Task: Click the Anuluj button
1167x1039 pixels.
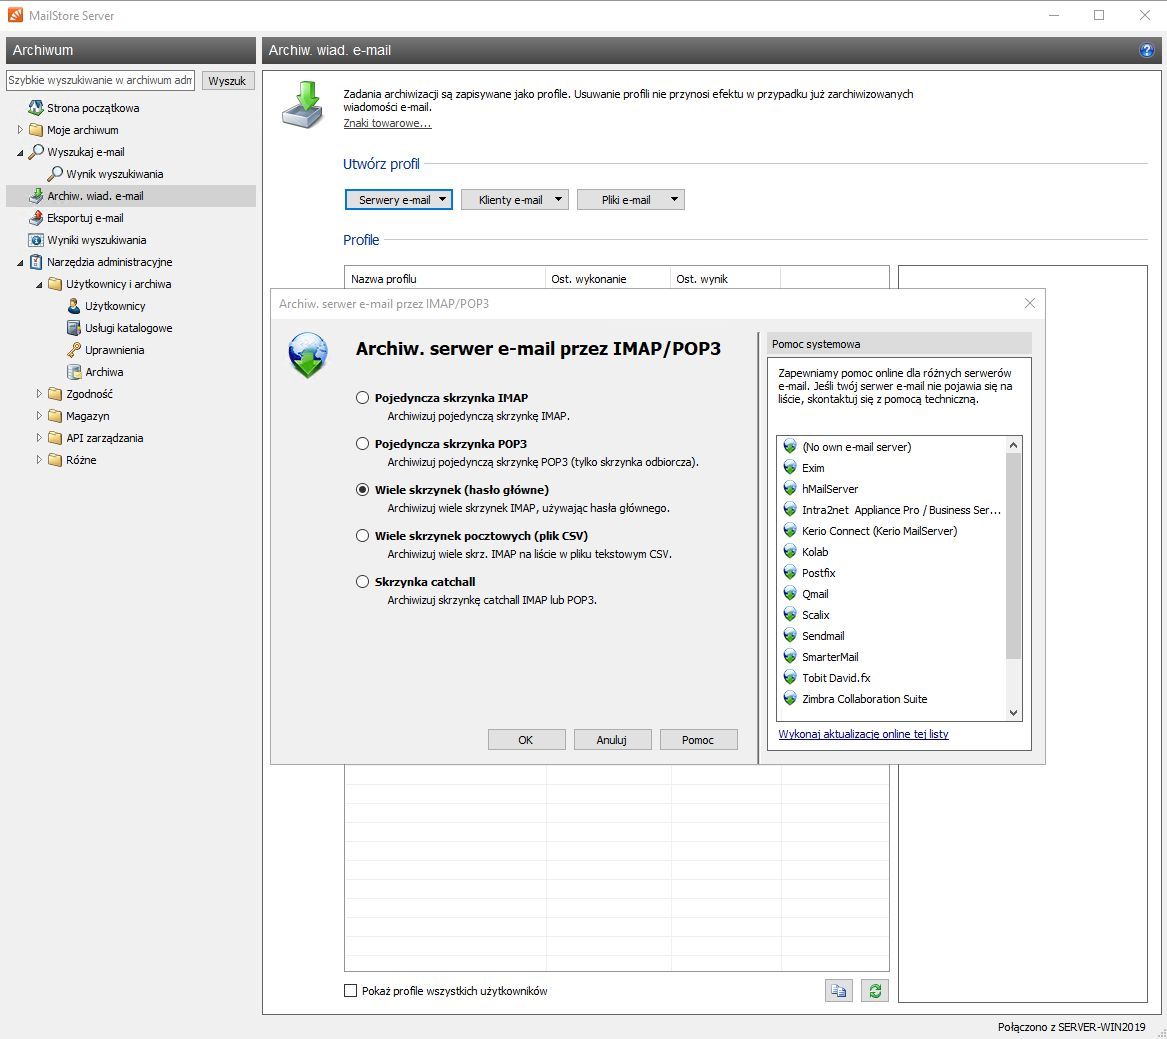Action: point(613,740)
